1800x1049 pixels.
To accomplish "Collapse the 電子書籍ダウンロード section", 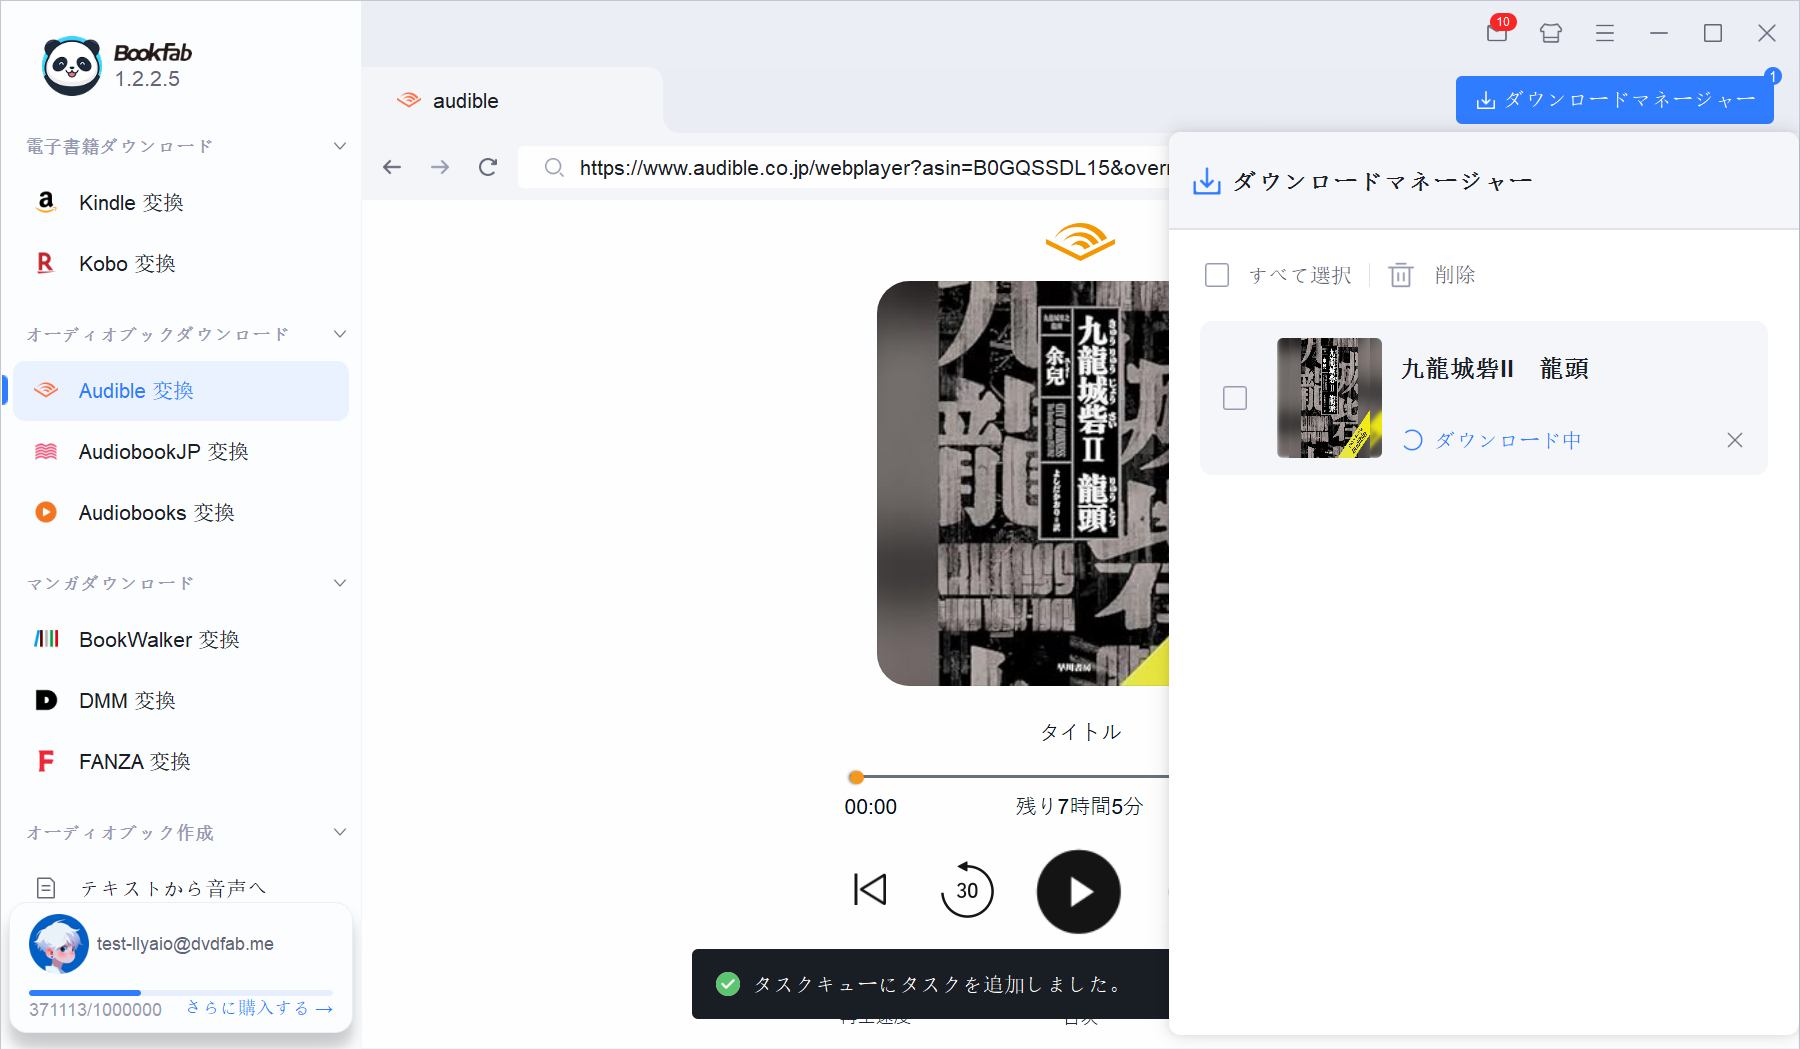I will click(340, 145).
